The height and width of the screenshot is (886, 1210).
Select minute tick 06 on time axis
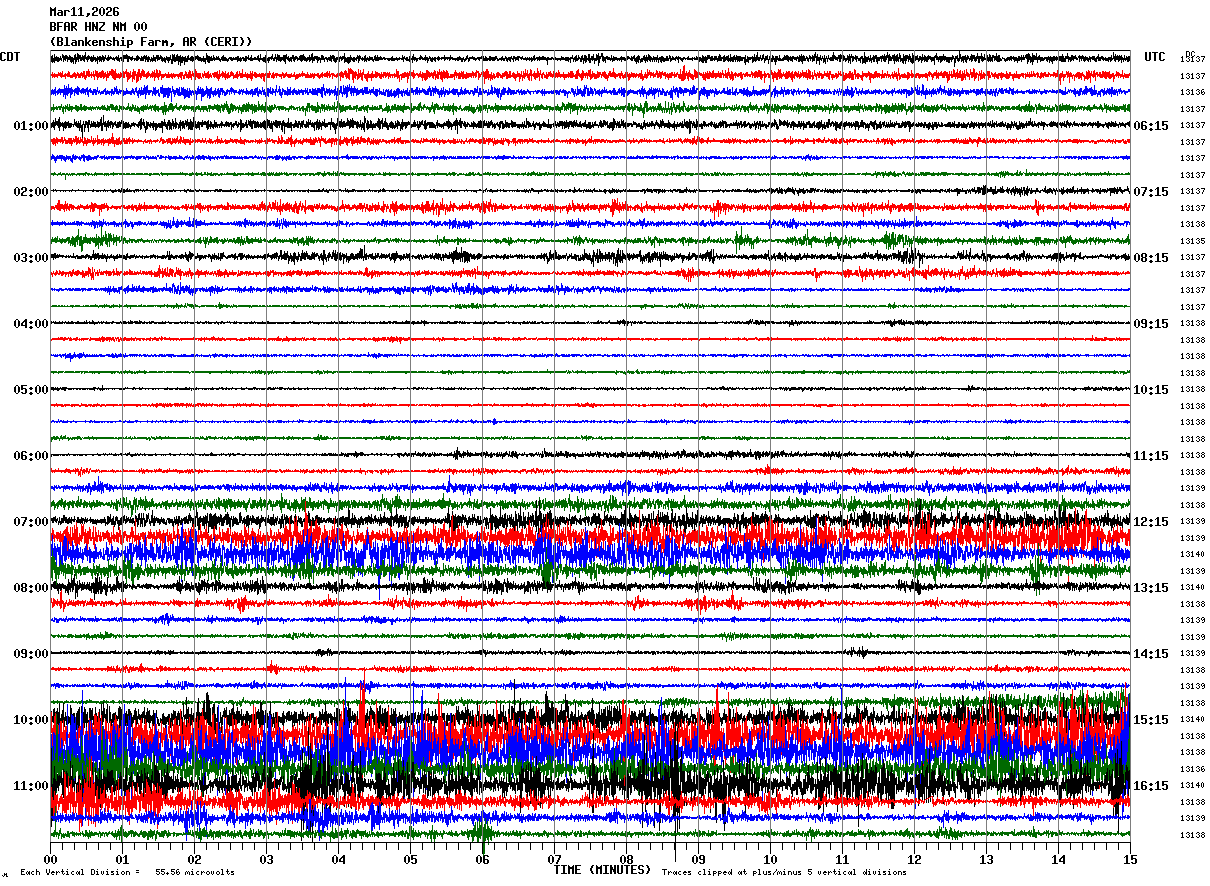(x=482, y=859)
